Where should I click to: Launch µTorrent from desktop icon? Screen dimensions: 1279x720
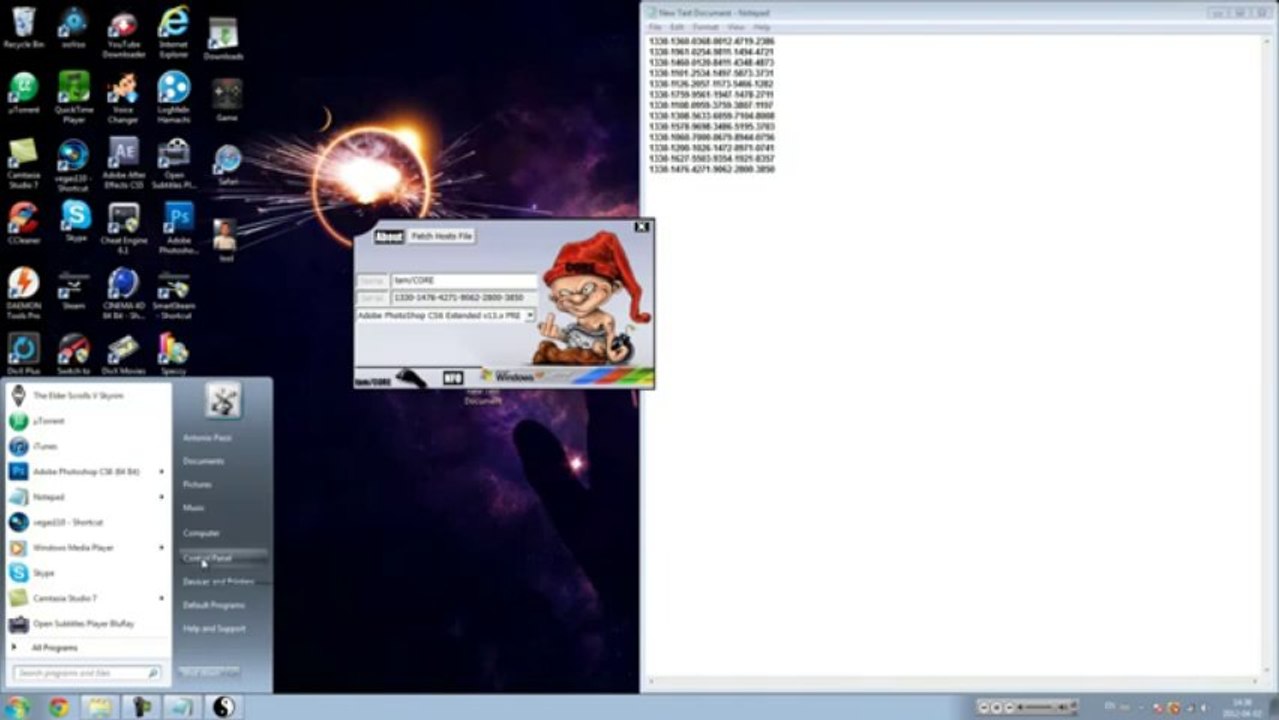[23, 93]
